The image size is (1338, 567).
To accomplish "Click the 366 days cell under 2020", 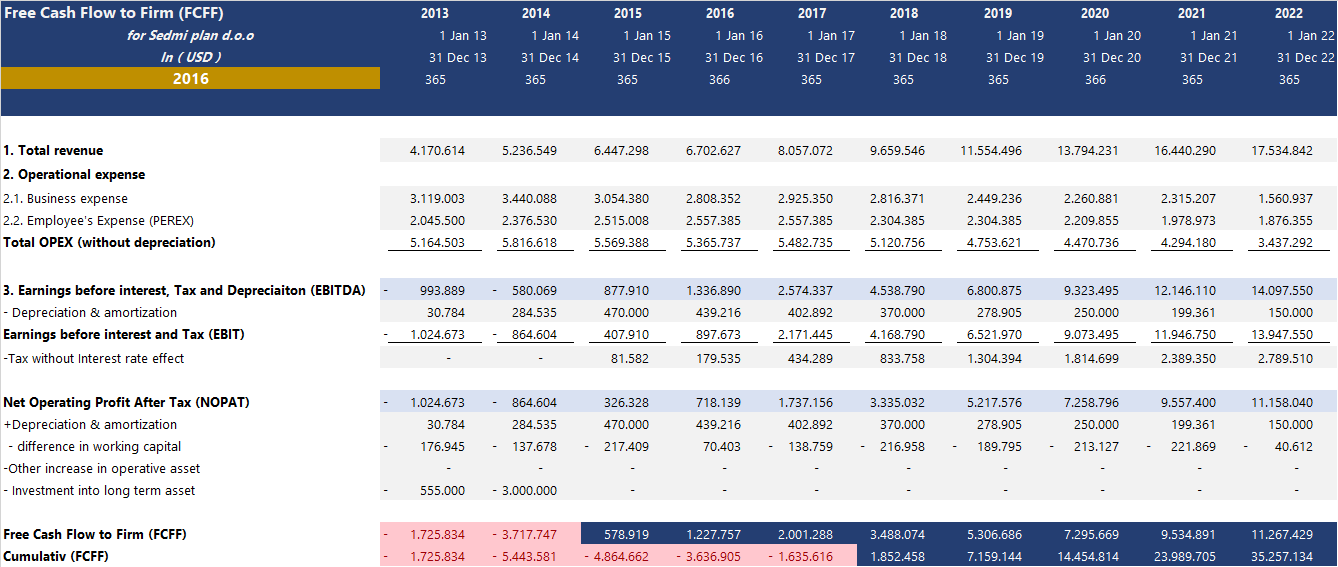I will coord(1095,80).
